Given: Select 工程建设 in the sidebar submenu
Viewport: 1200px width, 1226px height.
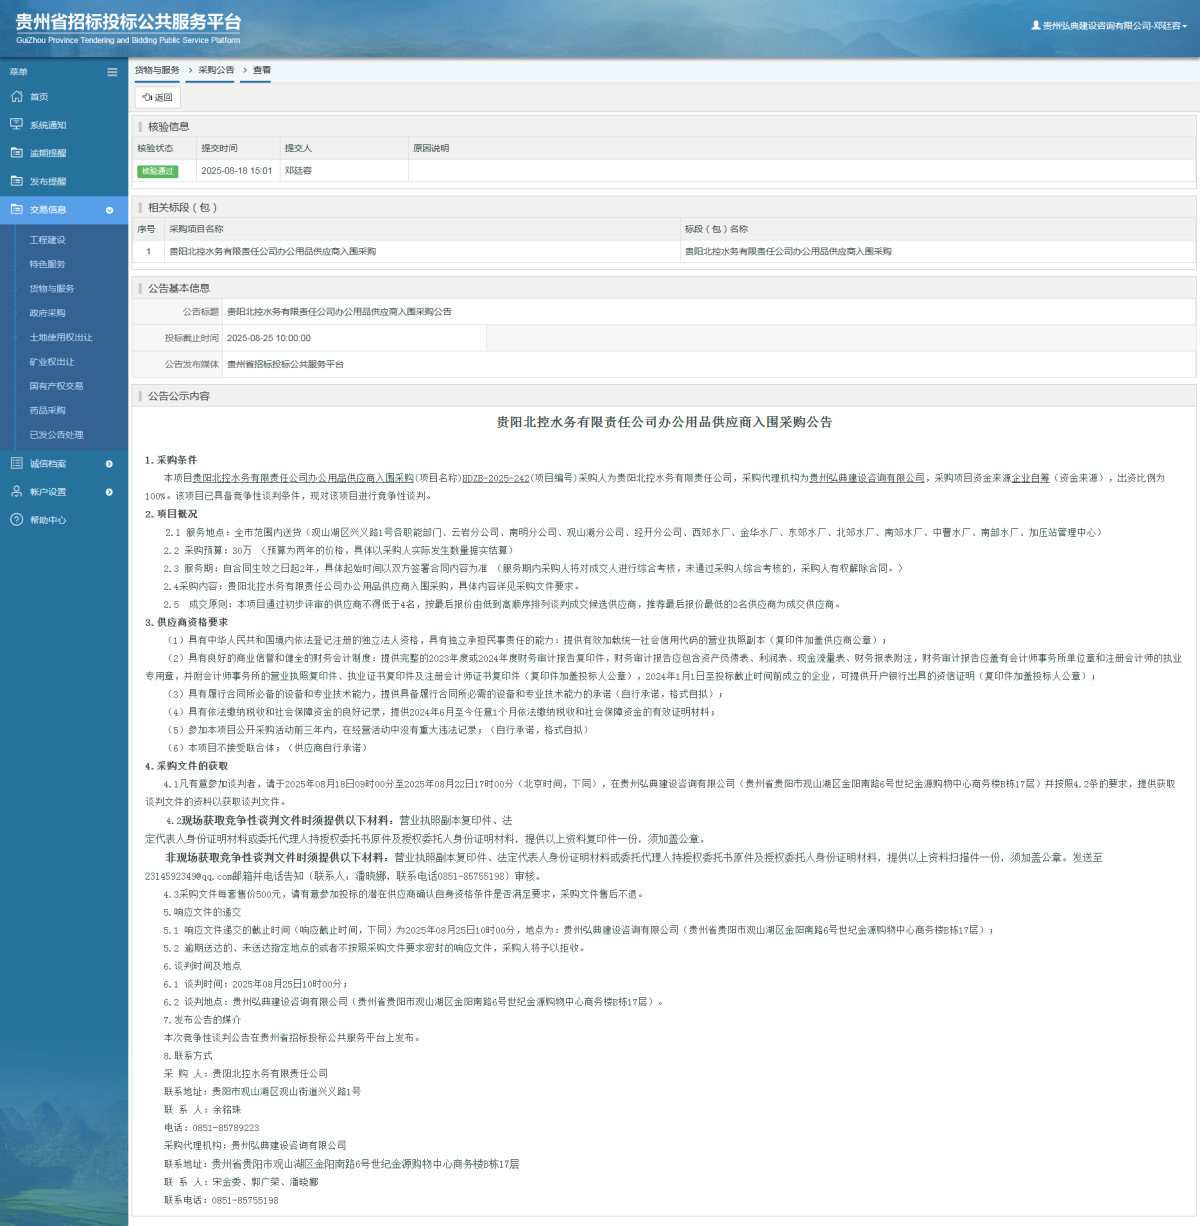Looking at the screenshot, I should [x=47, y=240].
